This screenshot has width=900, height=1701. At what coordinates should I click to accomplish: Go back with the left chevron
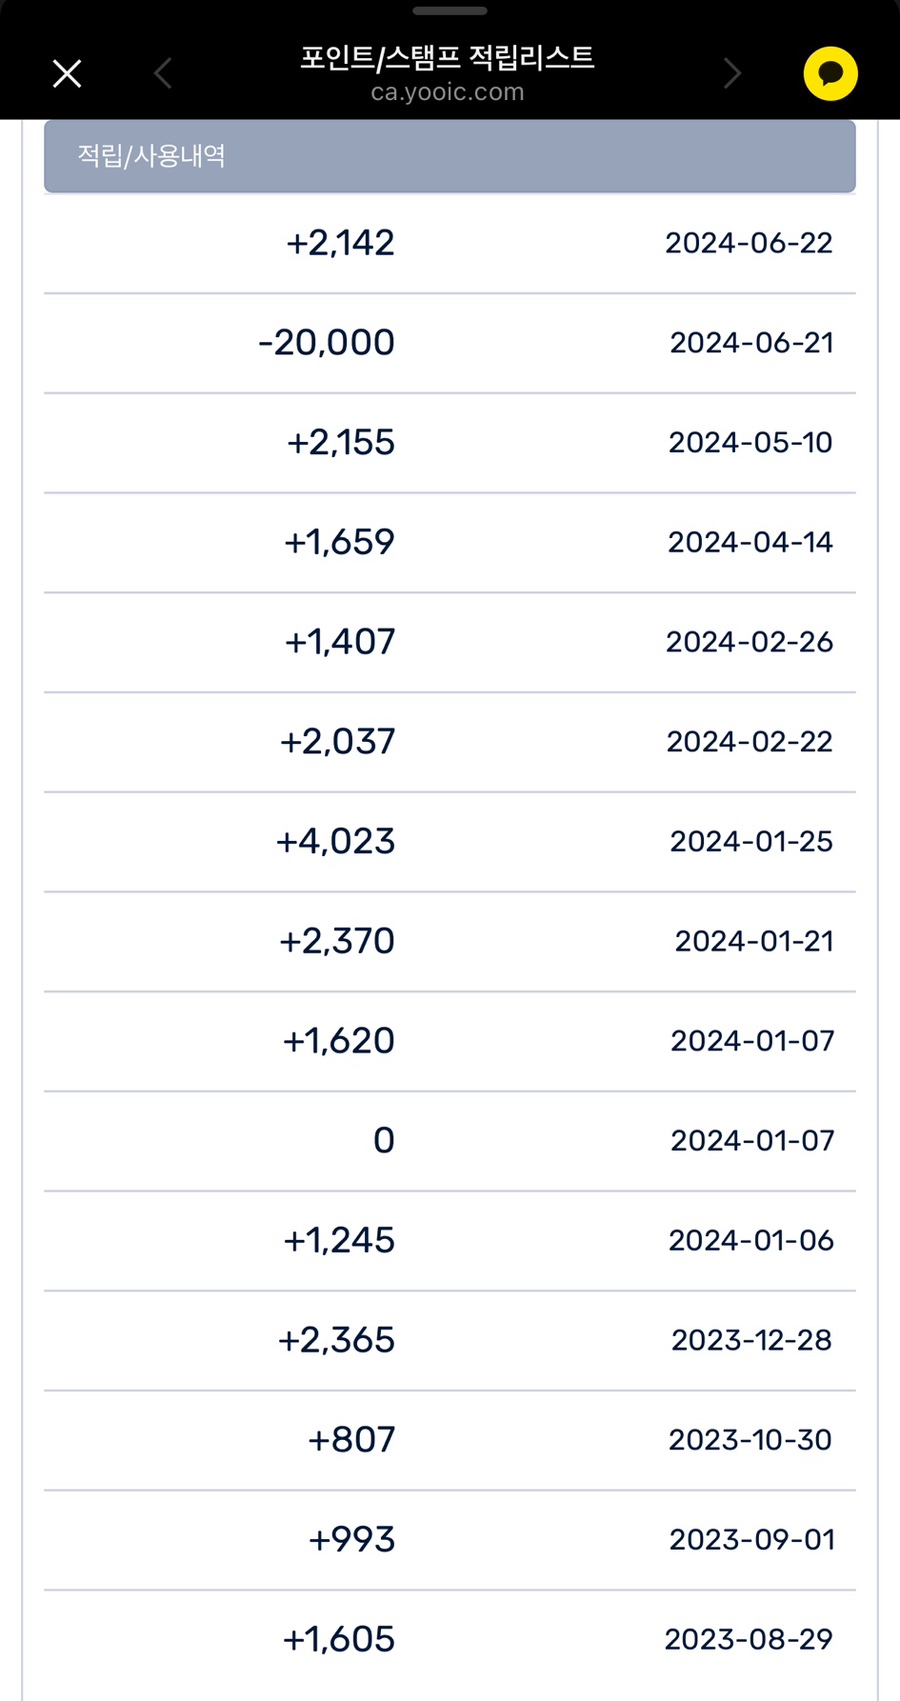pos(163,74)
